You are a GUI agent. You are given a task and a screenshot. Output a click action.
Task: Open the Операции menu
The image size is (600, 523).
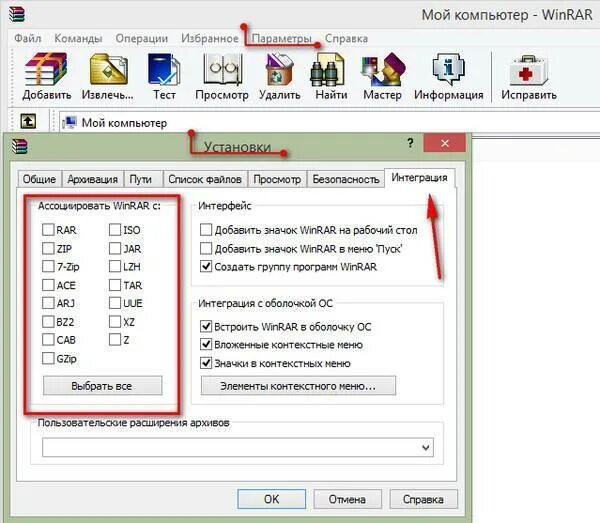(x=142, y=38)
